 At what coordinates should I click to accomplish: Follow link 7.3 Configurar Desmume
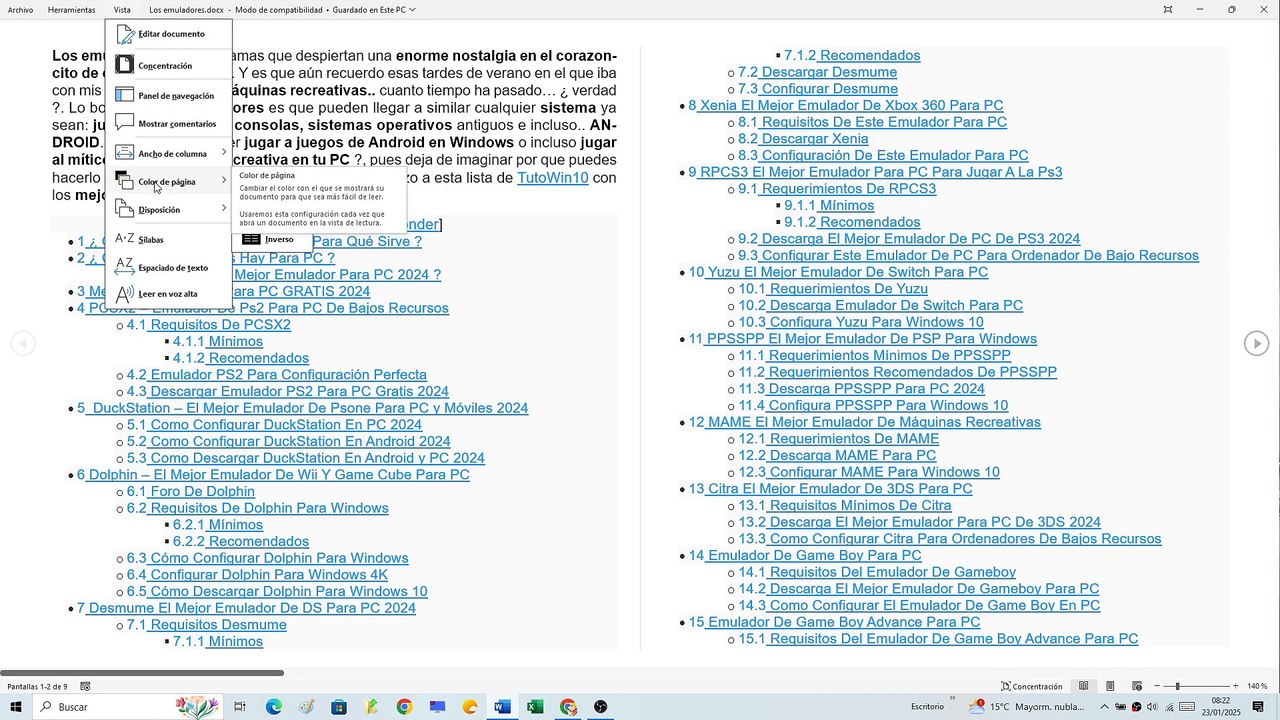click(x=818, y=89)
